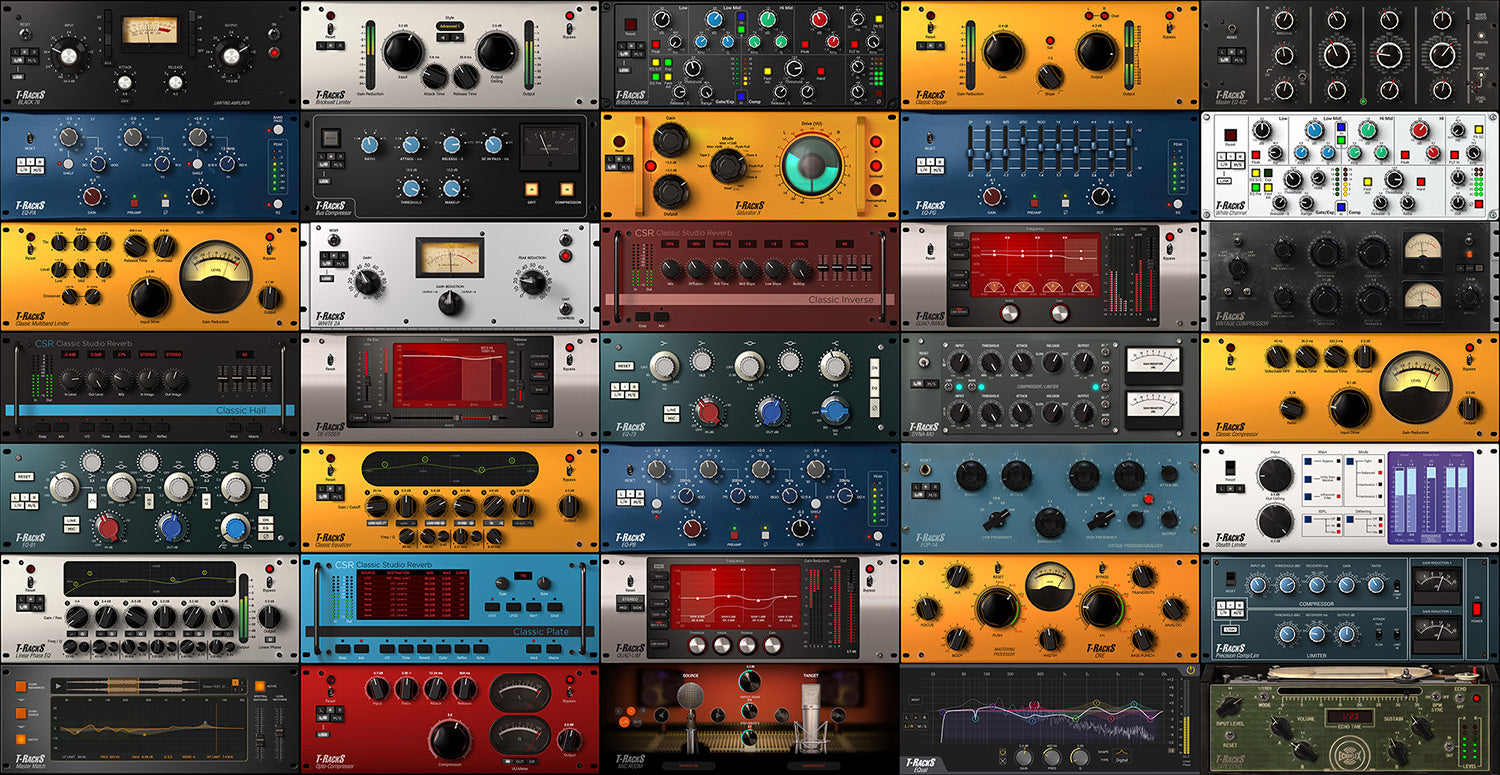Open the Style selector showing Advanced 1
This screenshot has height=775, width=1500.
450,26
